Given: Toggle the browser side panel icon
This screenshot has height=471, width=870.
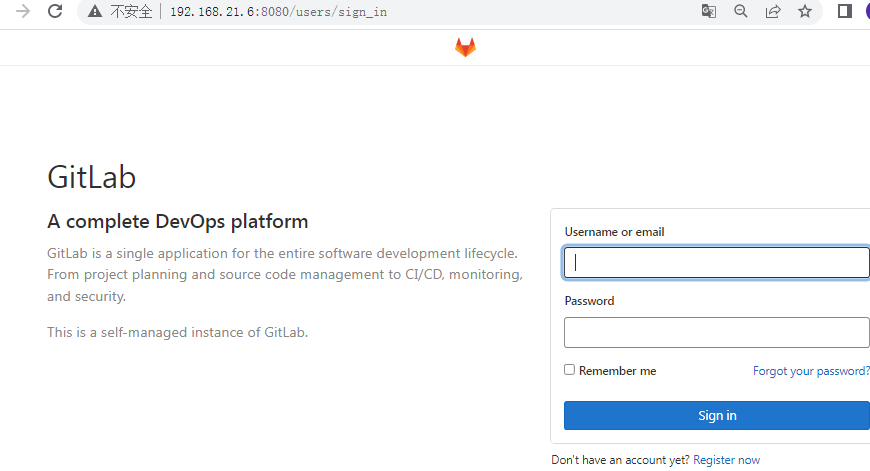Looking at the screenshot, I should [844, 11].
